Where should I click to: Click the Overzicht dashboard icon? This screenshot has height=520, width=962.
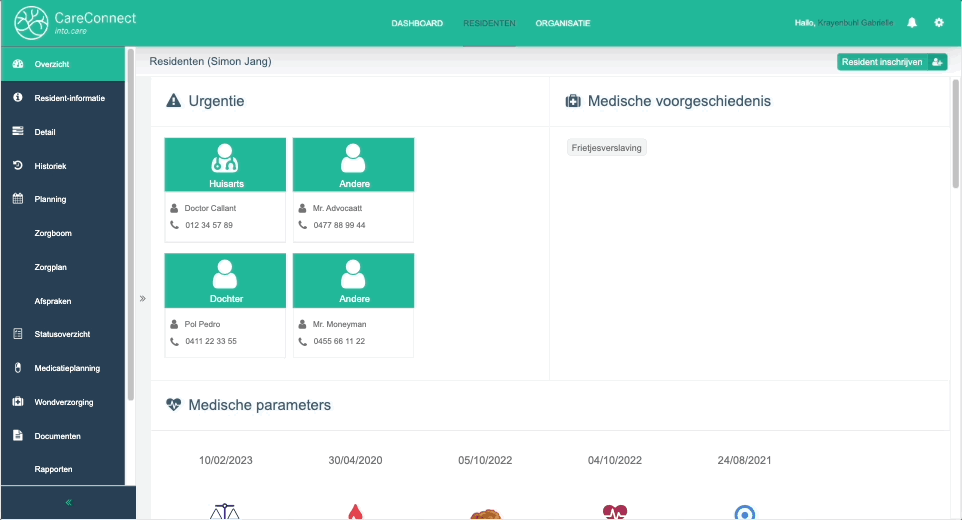click(x=18, y=64)
